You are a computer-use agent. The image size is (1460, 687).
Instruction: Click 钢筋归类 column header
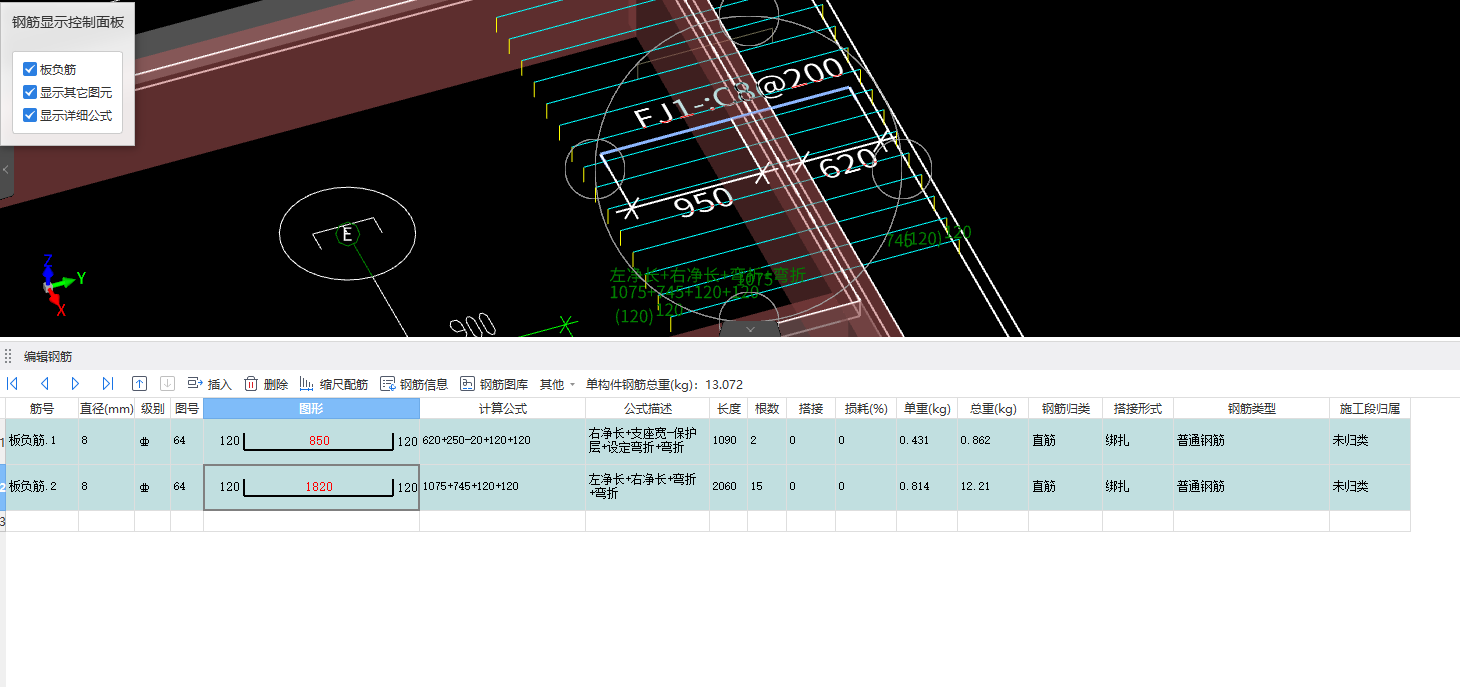pos(1065,408)
